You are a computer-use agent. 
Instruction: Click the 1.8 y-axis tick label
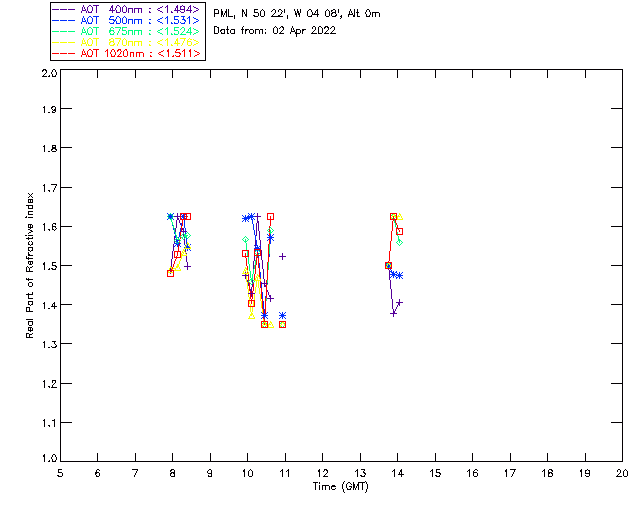point(49,148)
